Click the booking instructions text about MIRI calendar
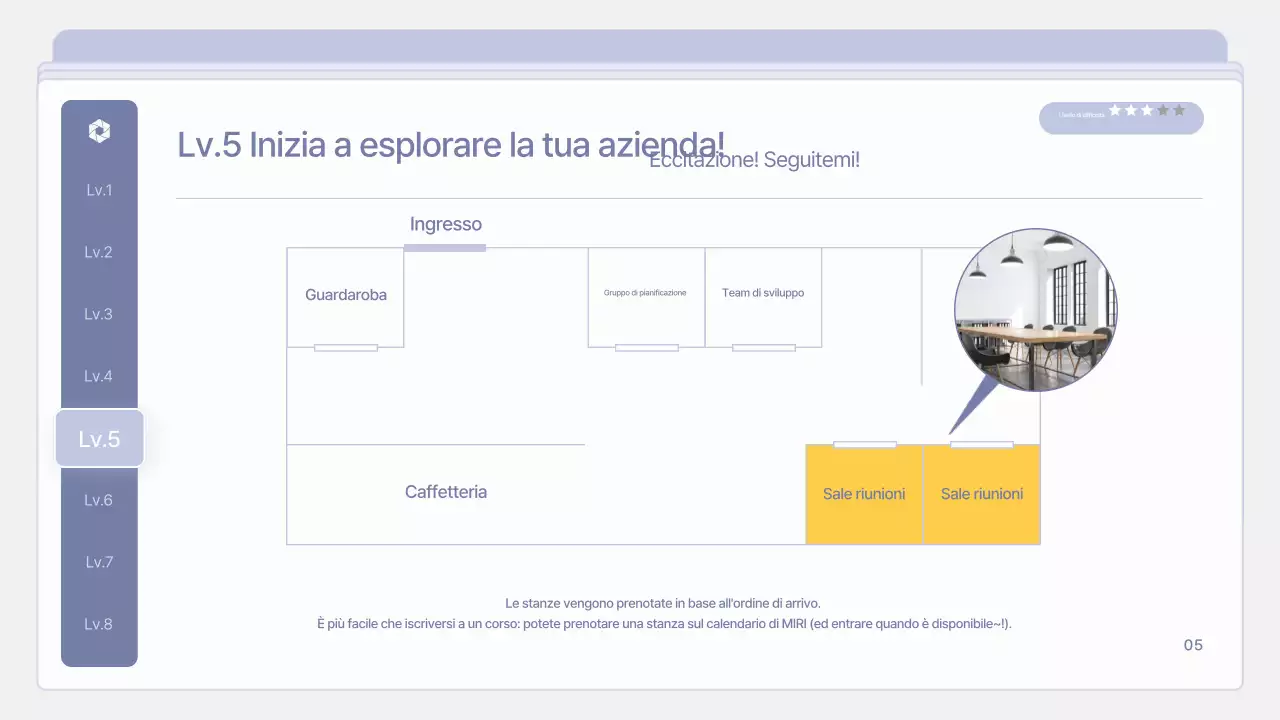This screenshot has height=720, width=1280. point(663,622)
